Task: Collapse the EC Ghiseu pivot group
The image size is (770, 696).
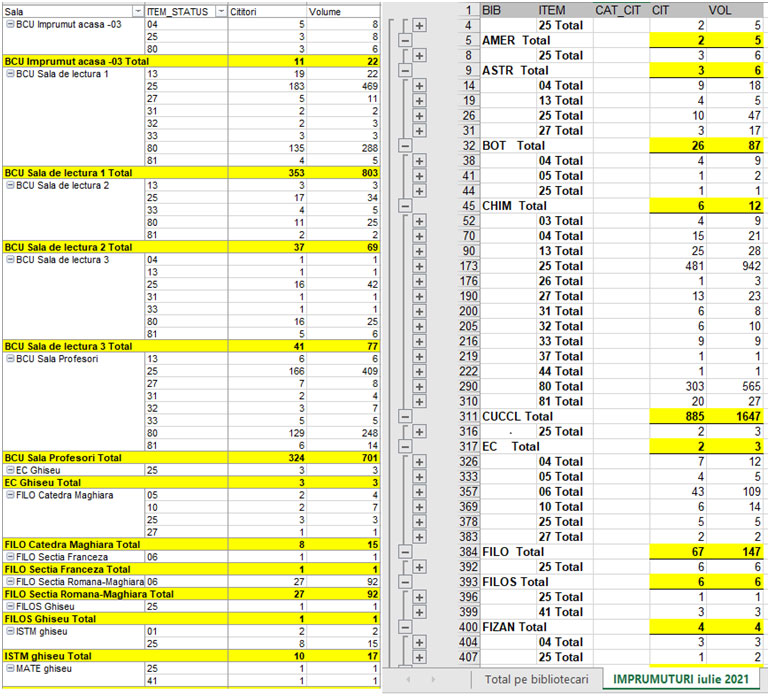Action: (10, 470)
